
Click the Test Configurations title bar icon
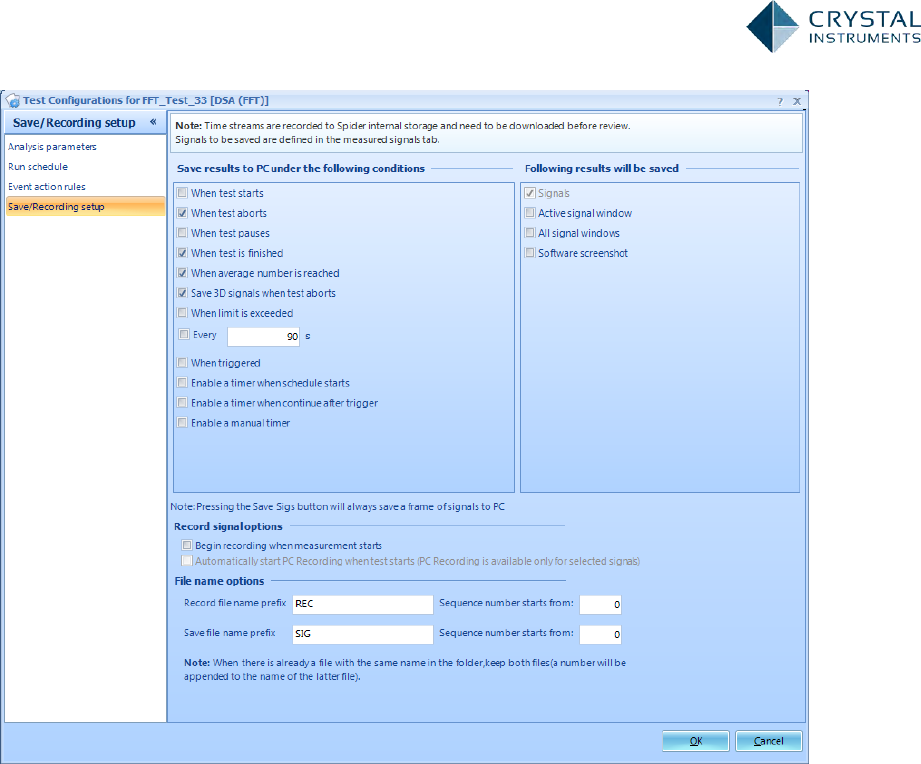click(x=13, y=101)
